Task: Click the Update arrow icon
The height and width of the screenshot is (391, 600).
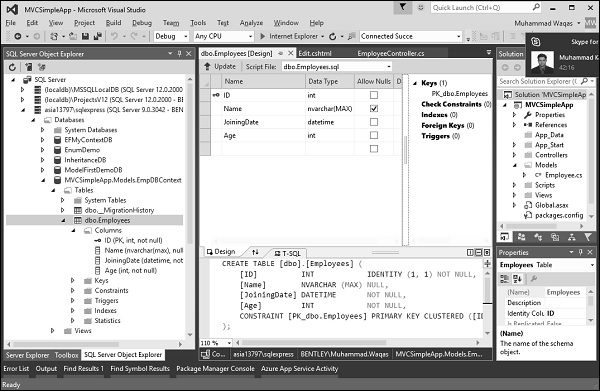Action: pyautogui.click(x=207, y=67)
